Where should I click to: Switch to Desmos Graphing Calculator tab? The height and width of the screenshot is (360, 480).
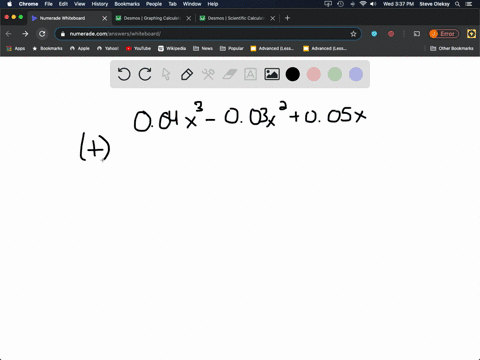pos(153,18)
